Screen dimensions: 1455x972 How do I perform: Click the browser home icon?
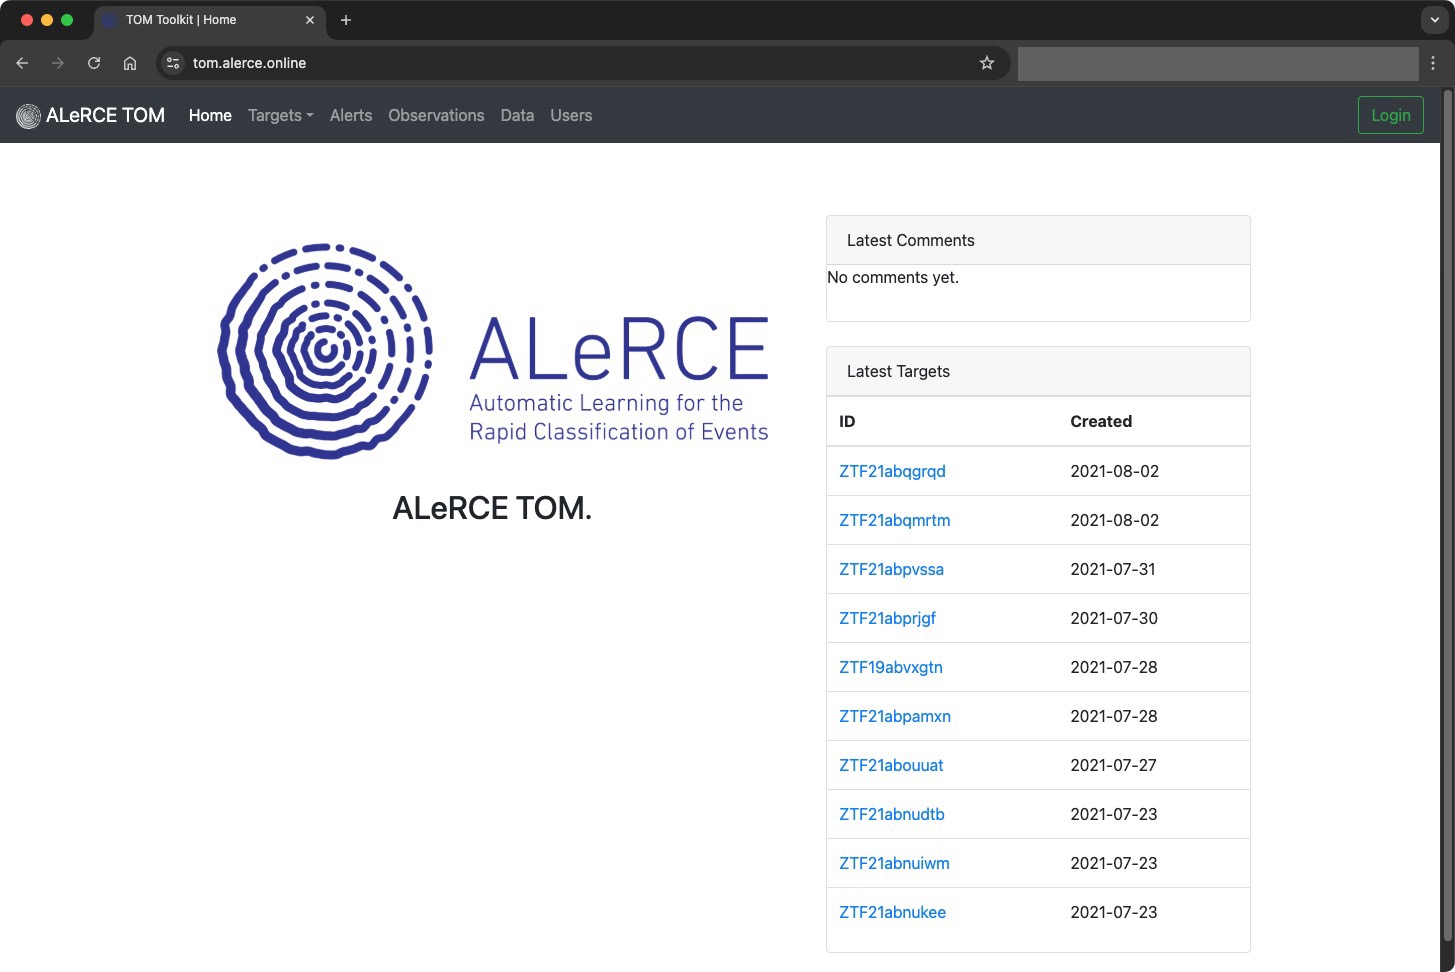pyautogui.click(x=130, y=63)
